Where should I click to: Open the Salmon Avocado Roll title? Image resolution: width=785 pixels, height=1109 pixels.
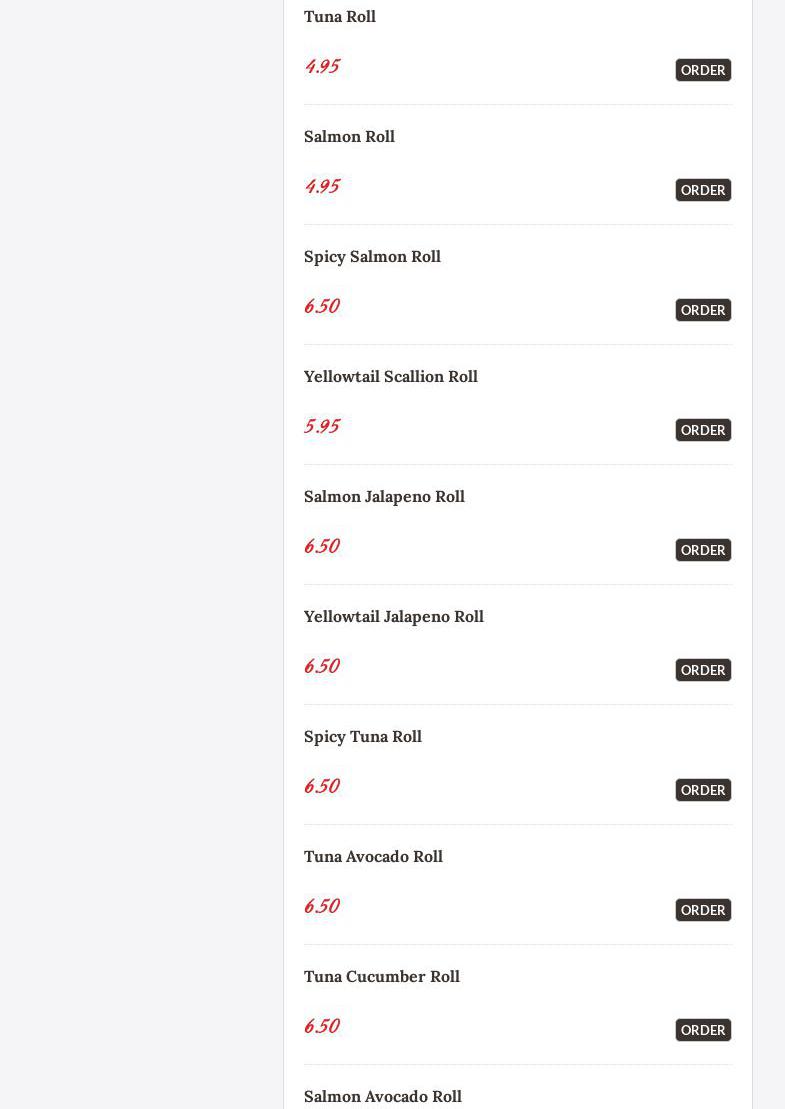[383, 1096]
